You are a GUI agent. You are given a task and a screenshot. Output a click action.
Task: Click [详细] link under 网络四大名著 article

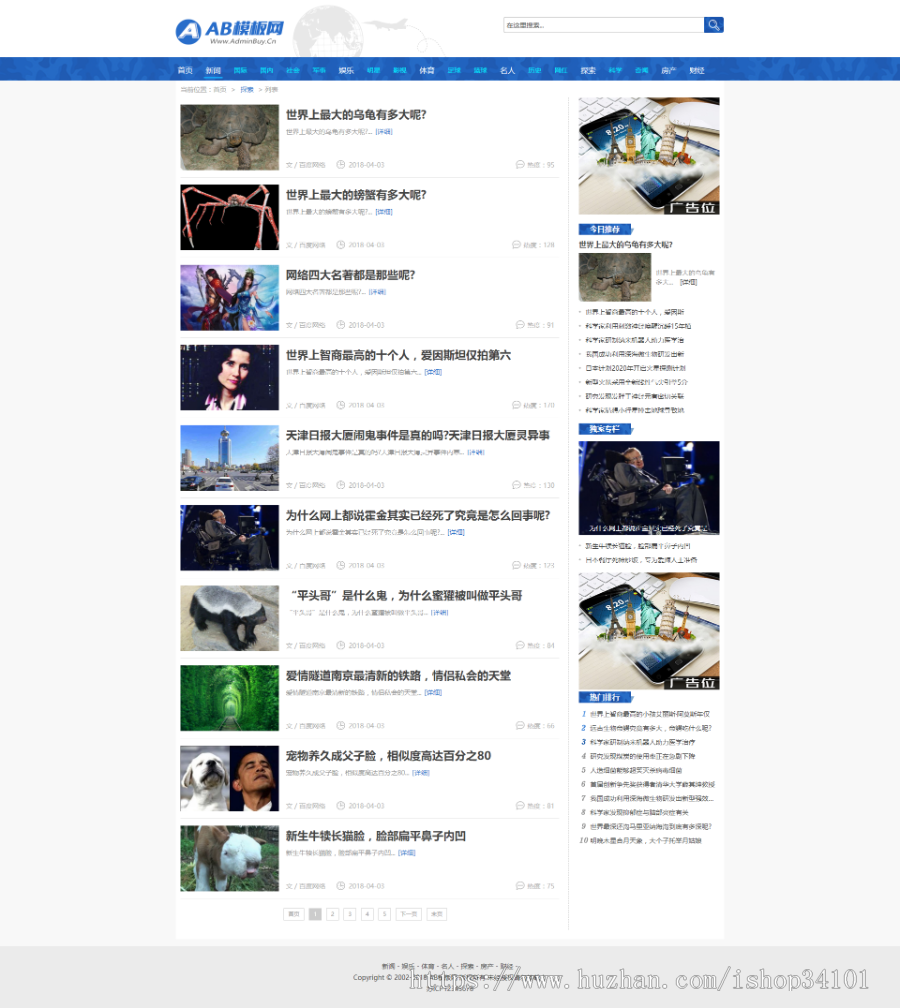point(377,292)
